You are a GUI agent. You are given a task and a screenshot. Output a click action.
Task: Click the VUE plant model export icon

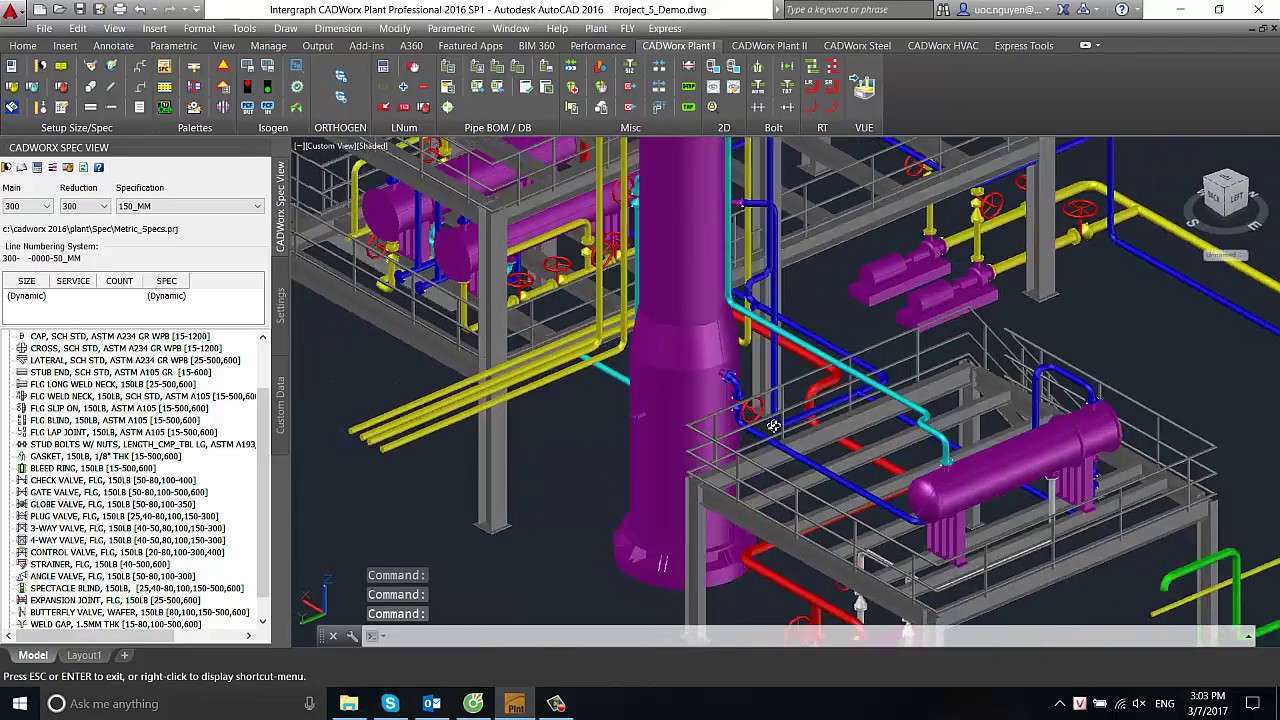coord(863,88)
